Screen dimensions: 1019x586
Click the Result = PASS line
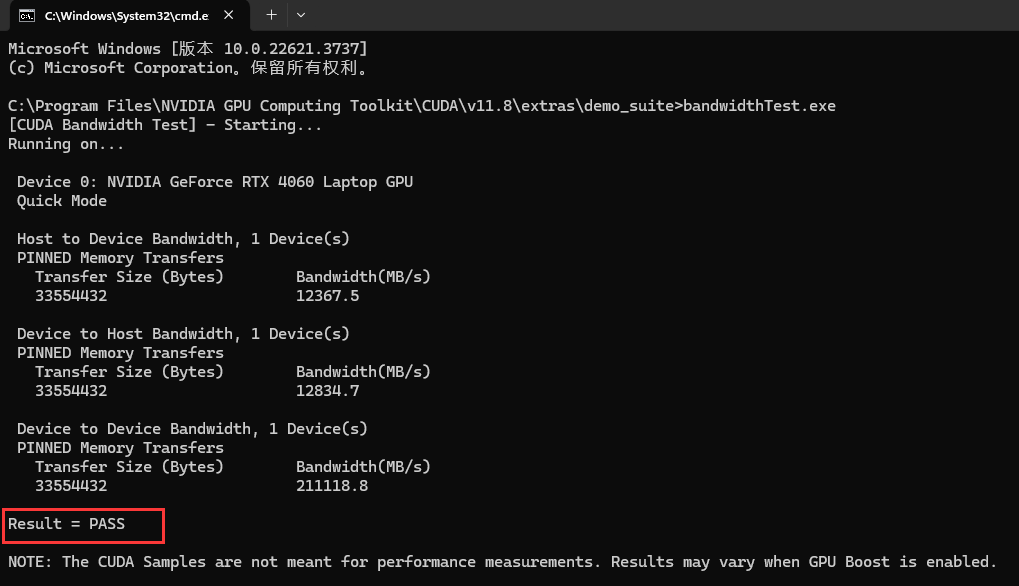[x=66, y=523]
